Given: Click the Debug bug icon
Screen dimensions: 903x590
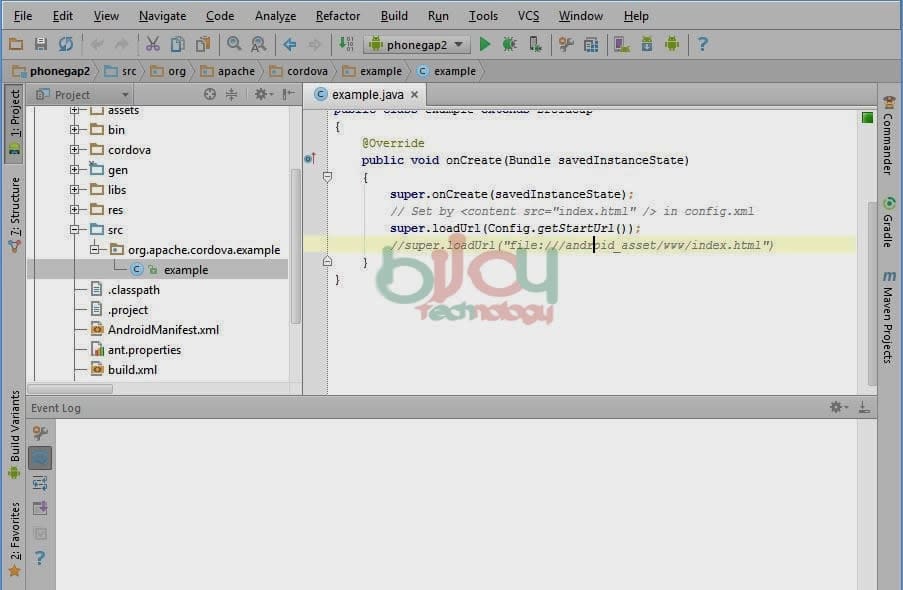Looking at the screenshot, I should coord(510,44).
